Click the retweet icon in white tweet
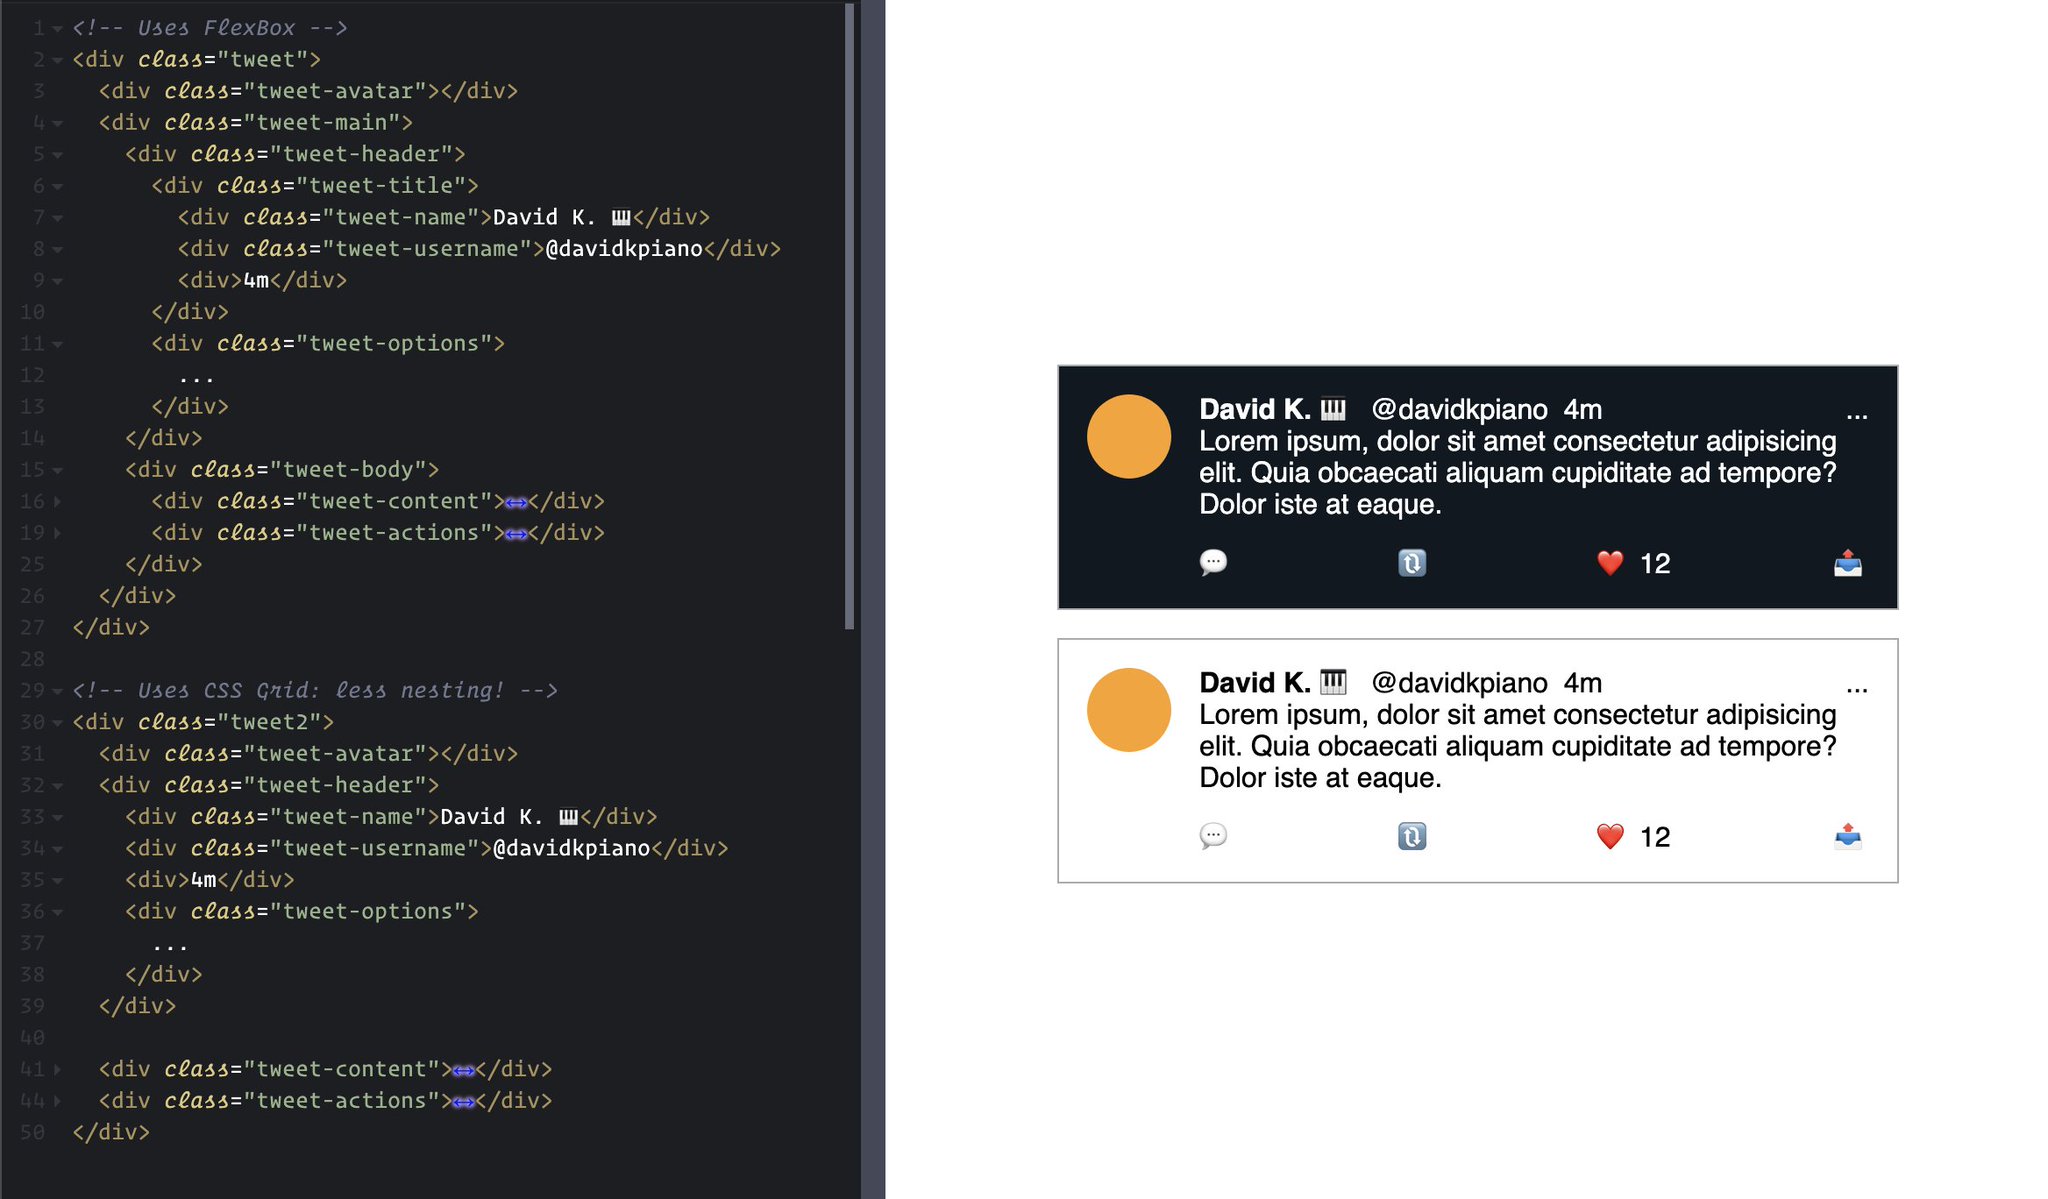 pyautogui.click(x=1411, y=836)
